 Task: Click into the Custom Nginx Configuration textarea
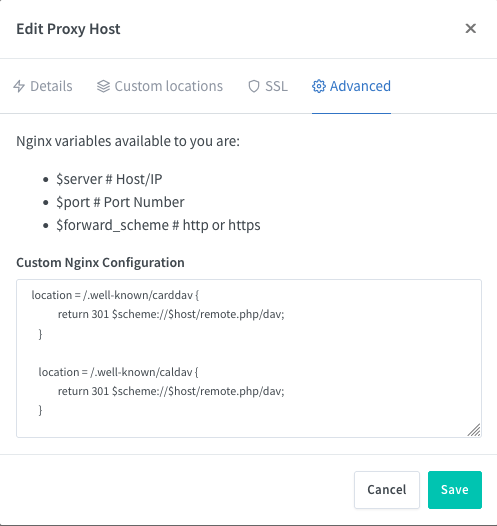point(249,358)
